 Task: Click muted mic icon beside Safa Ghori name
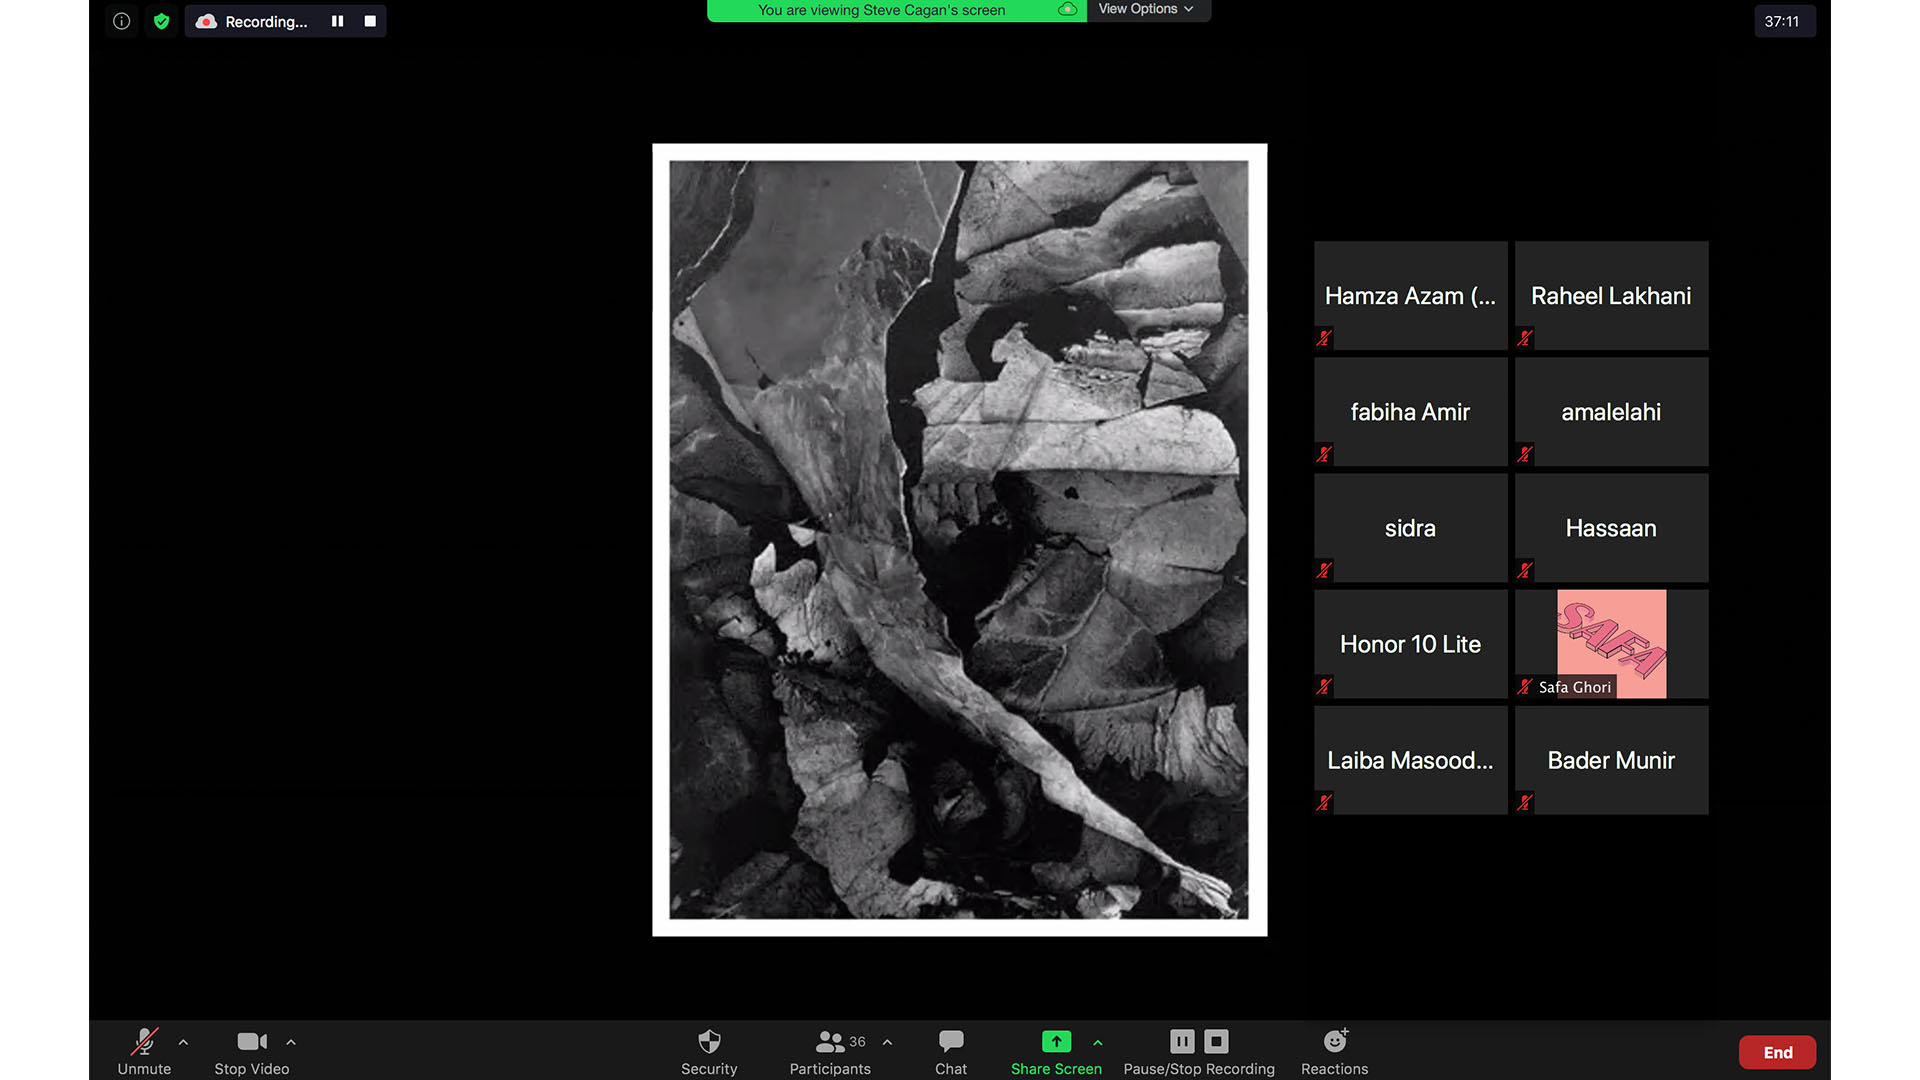click(x=1525, y=686)
